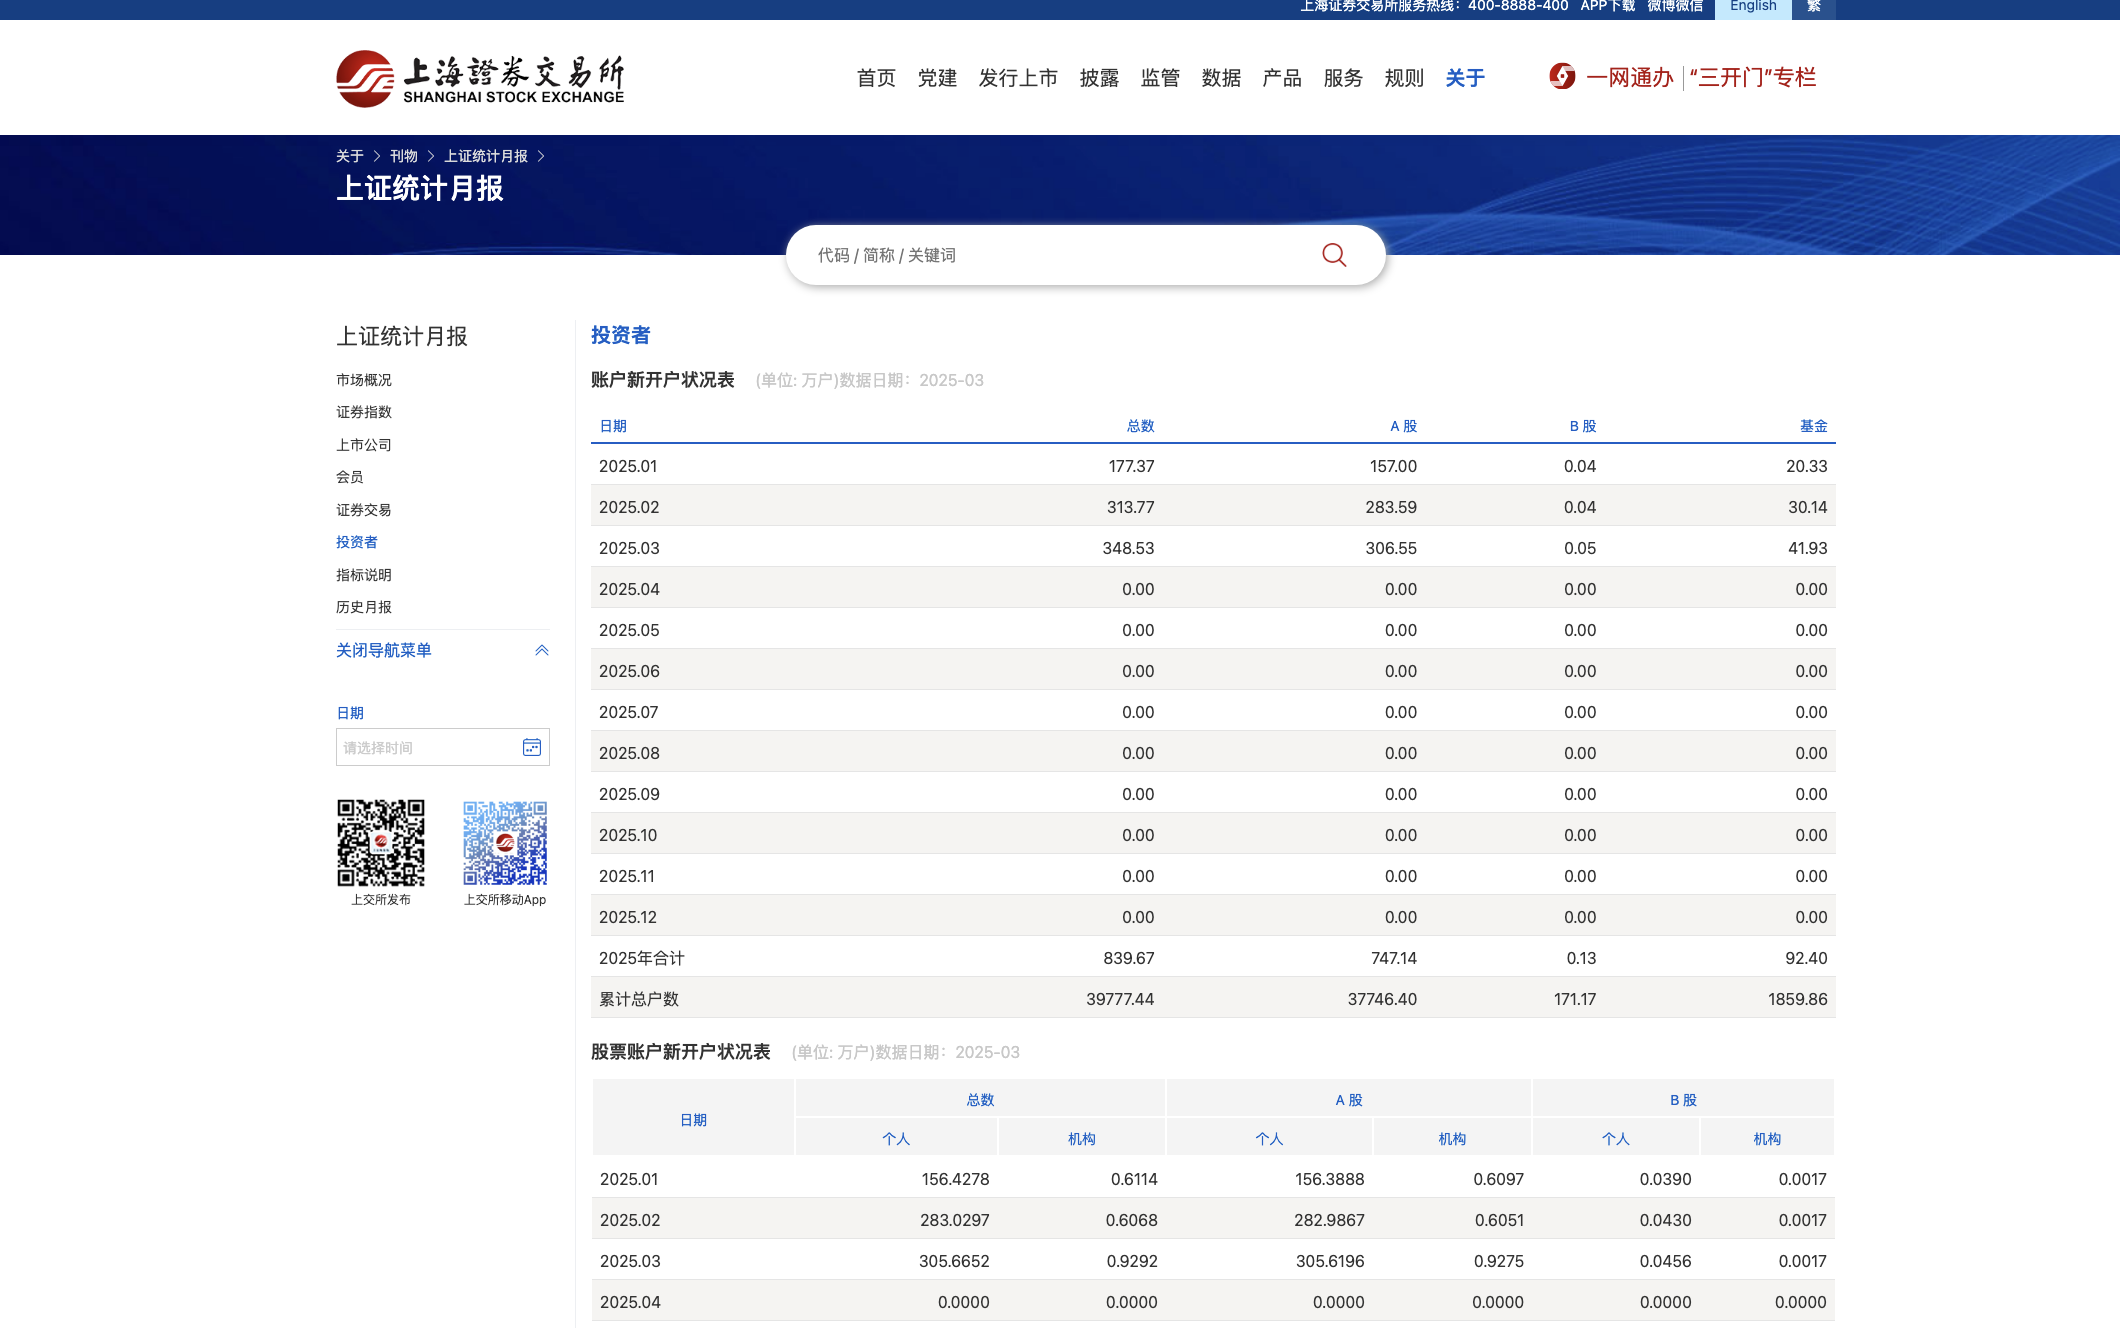Click the Shanghai Stock Exchange logo
Viewport: 2120px width, 1328px height.
[x=480, y=78]
